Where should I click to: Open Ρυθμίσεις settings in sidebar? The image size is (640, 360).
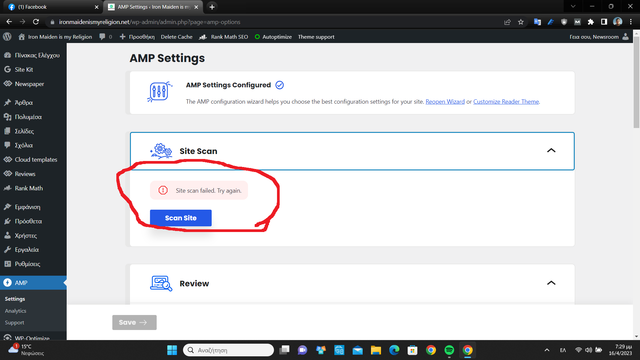(x=33, y=264)
